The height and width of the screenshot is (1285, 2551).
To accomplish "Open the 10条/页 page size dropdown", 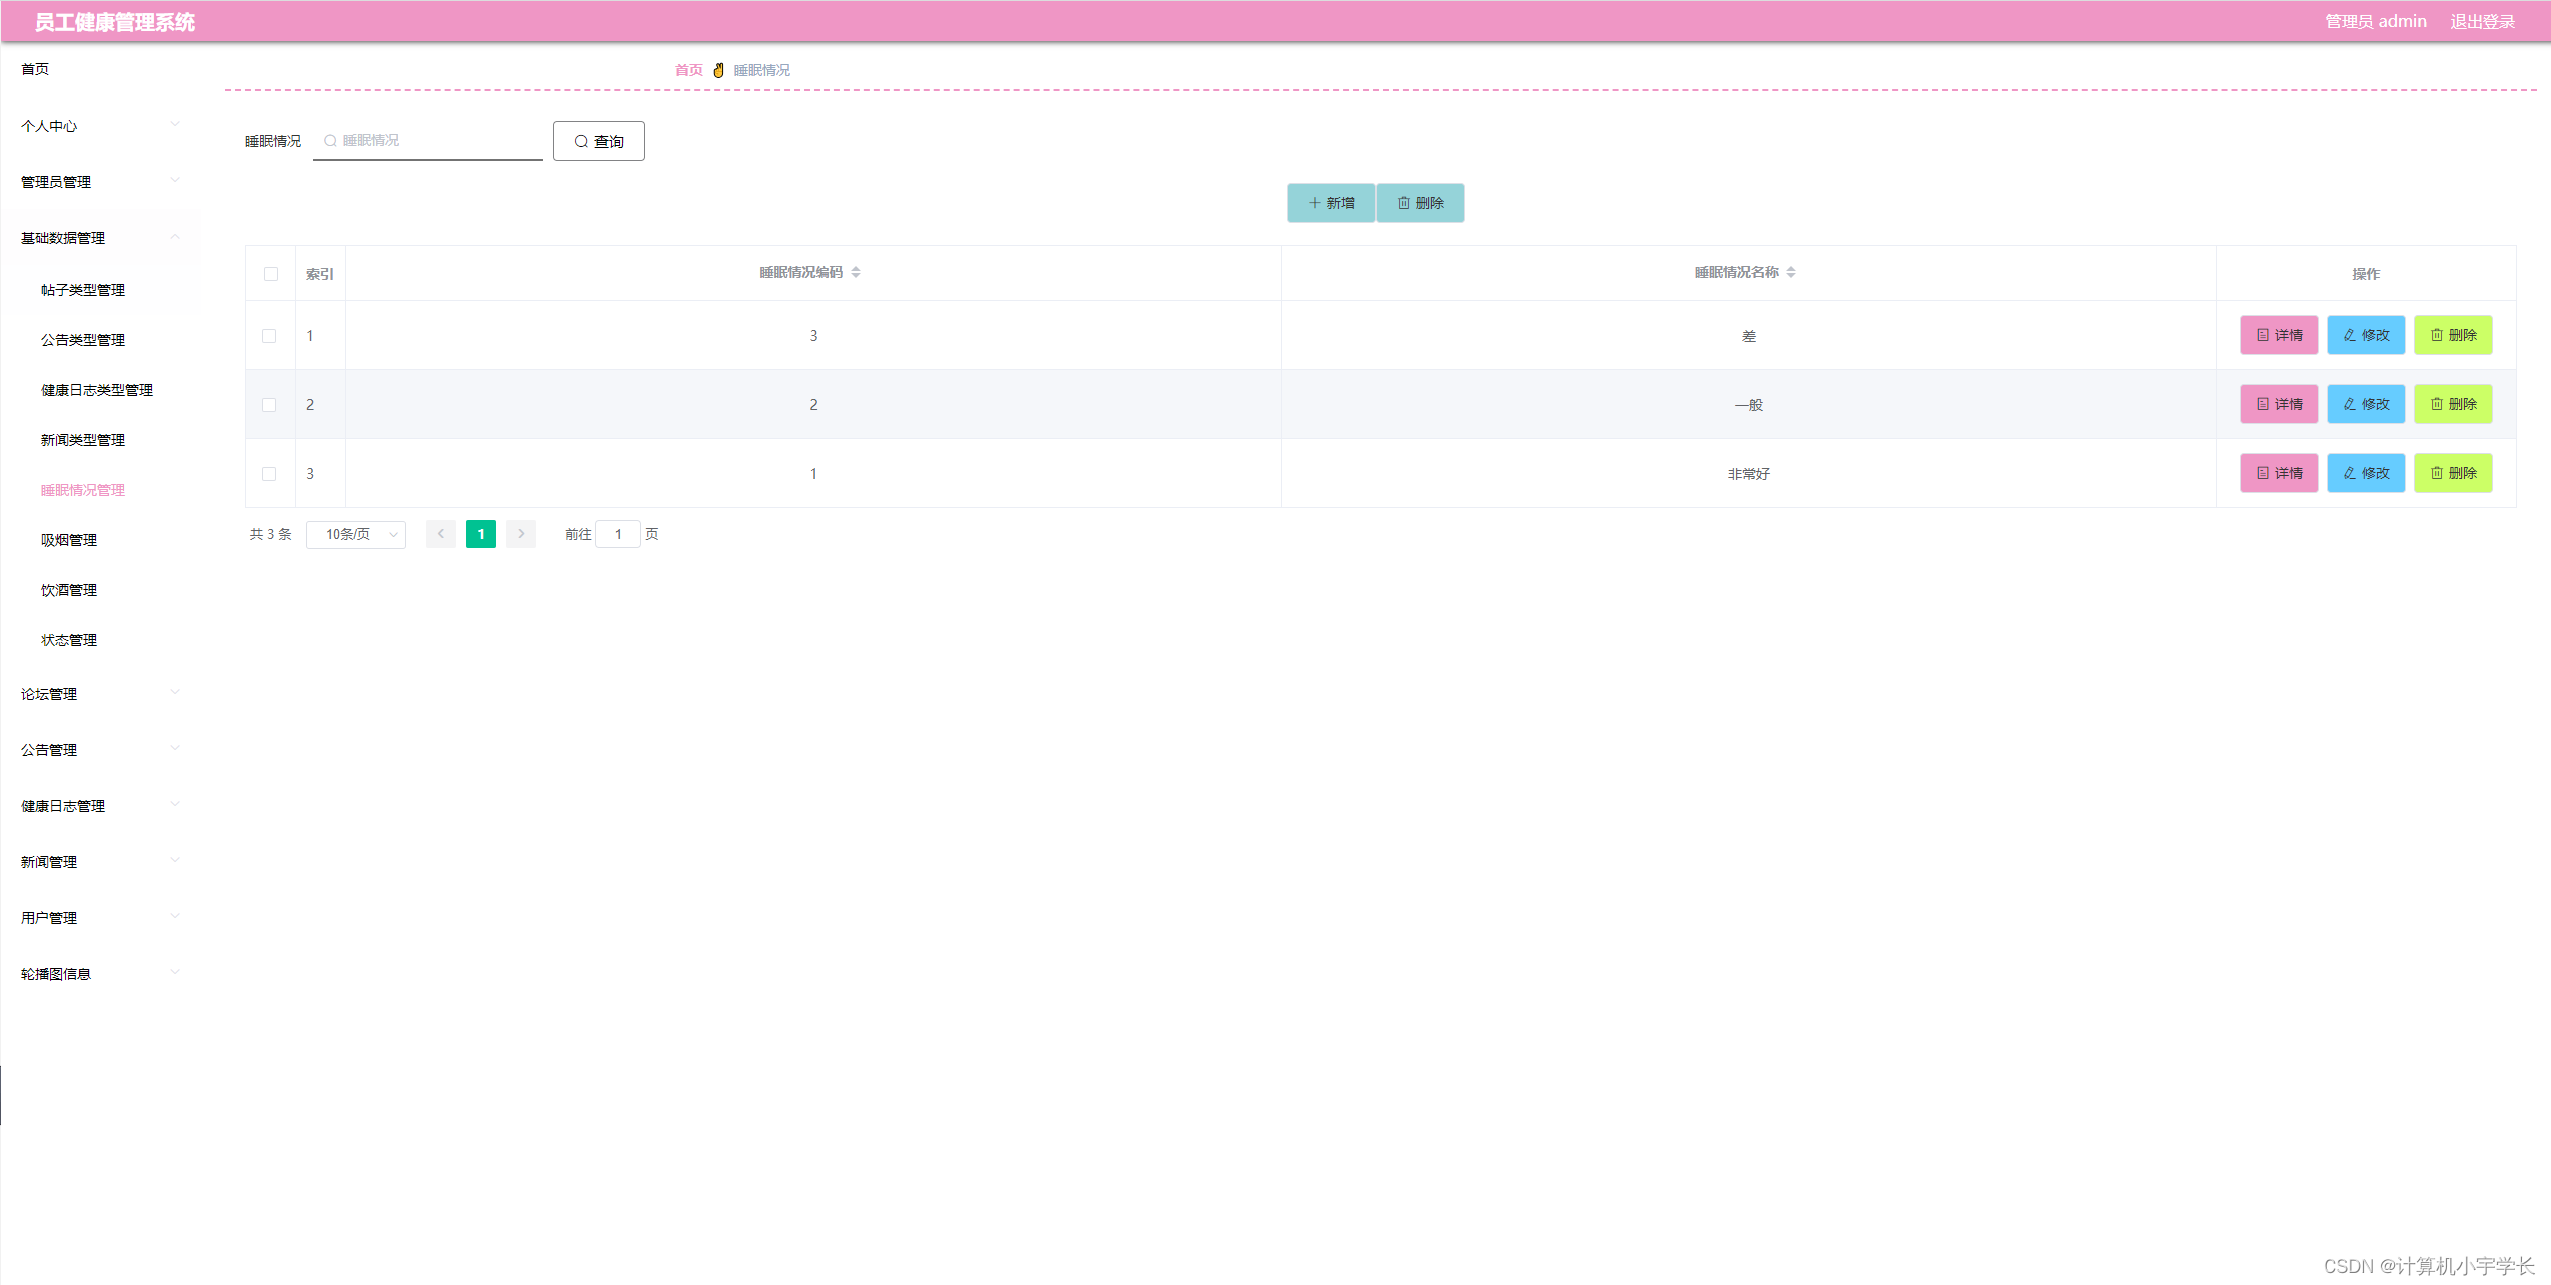I will tap(356, 534).
